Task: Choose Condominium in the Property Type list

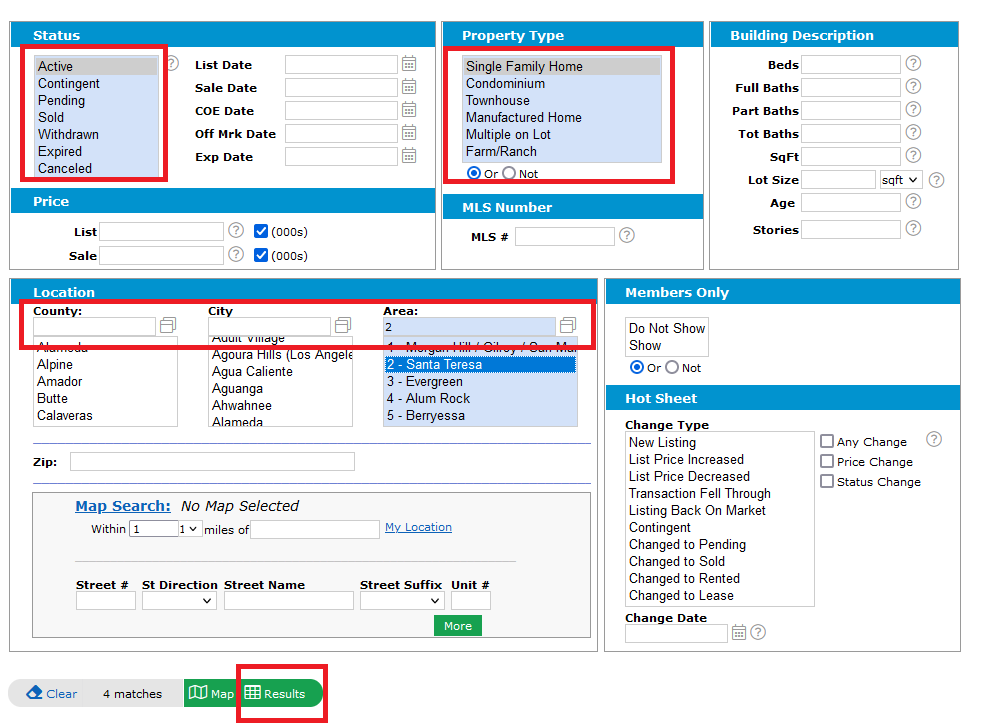Action: 563,83
